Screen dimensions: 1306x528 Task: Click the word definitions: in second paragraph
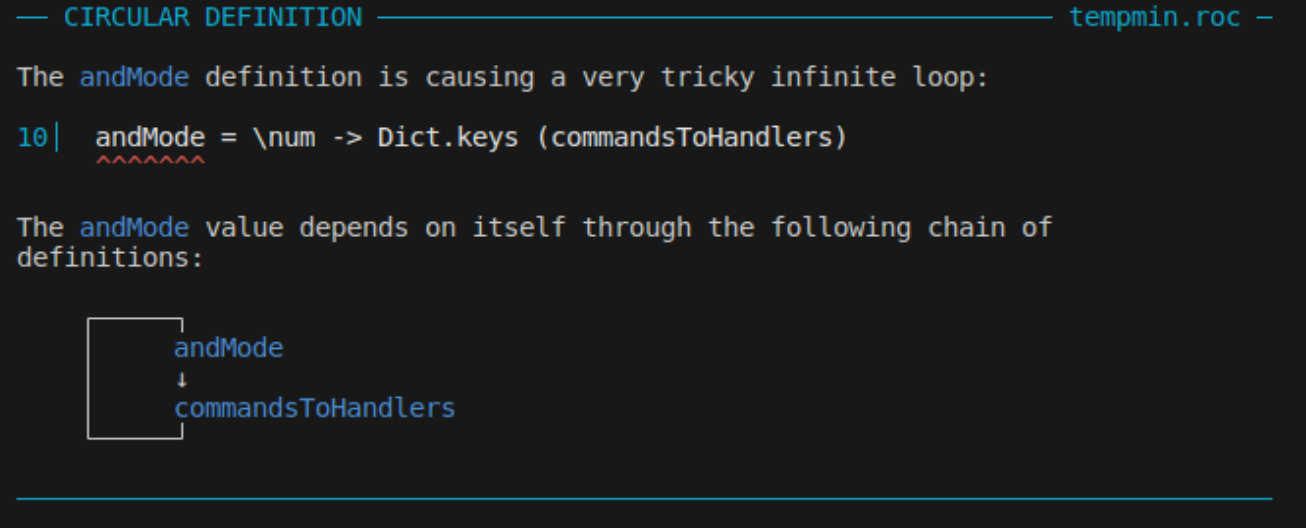tap(110, 258)
